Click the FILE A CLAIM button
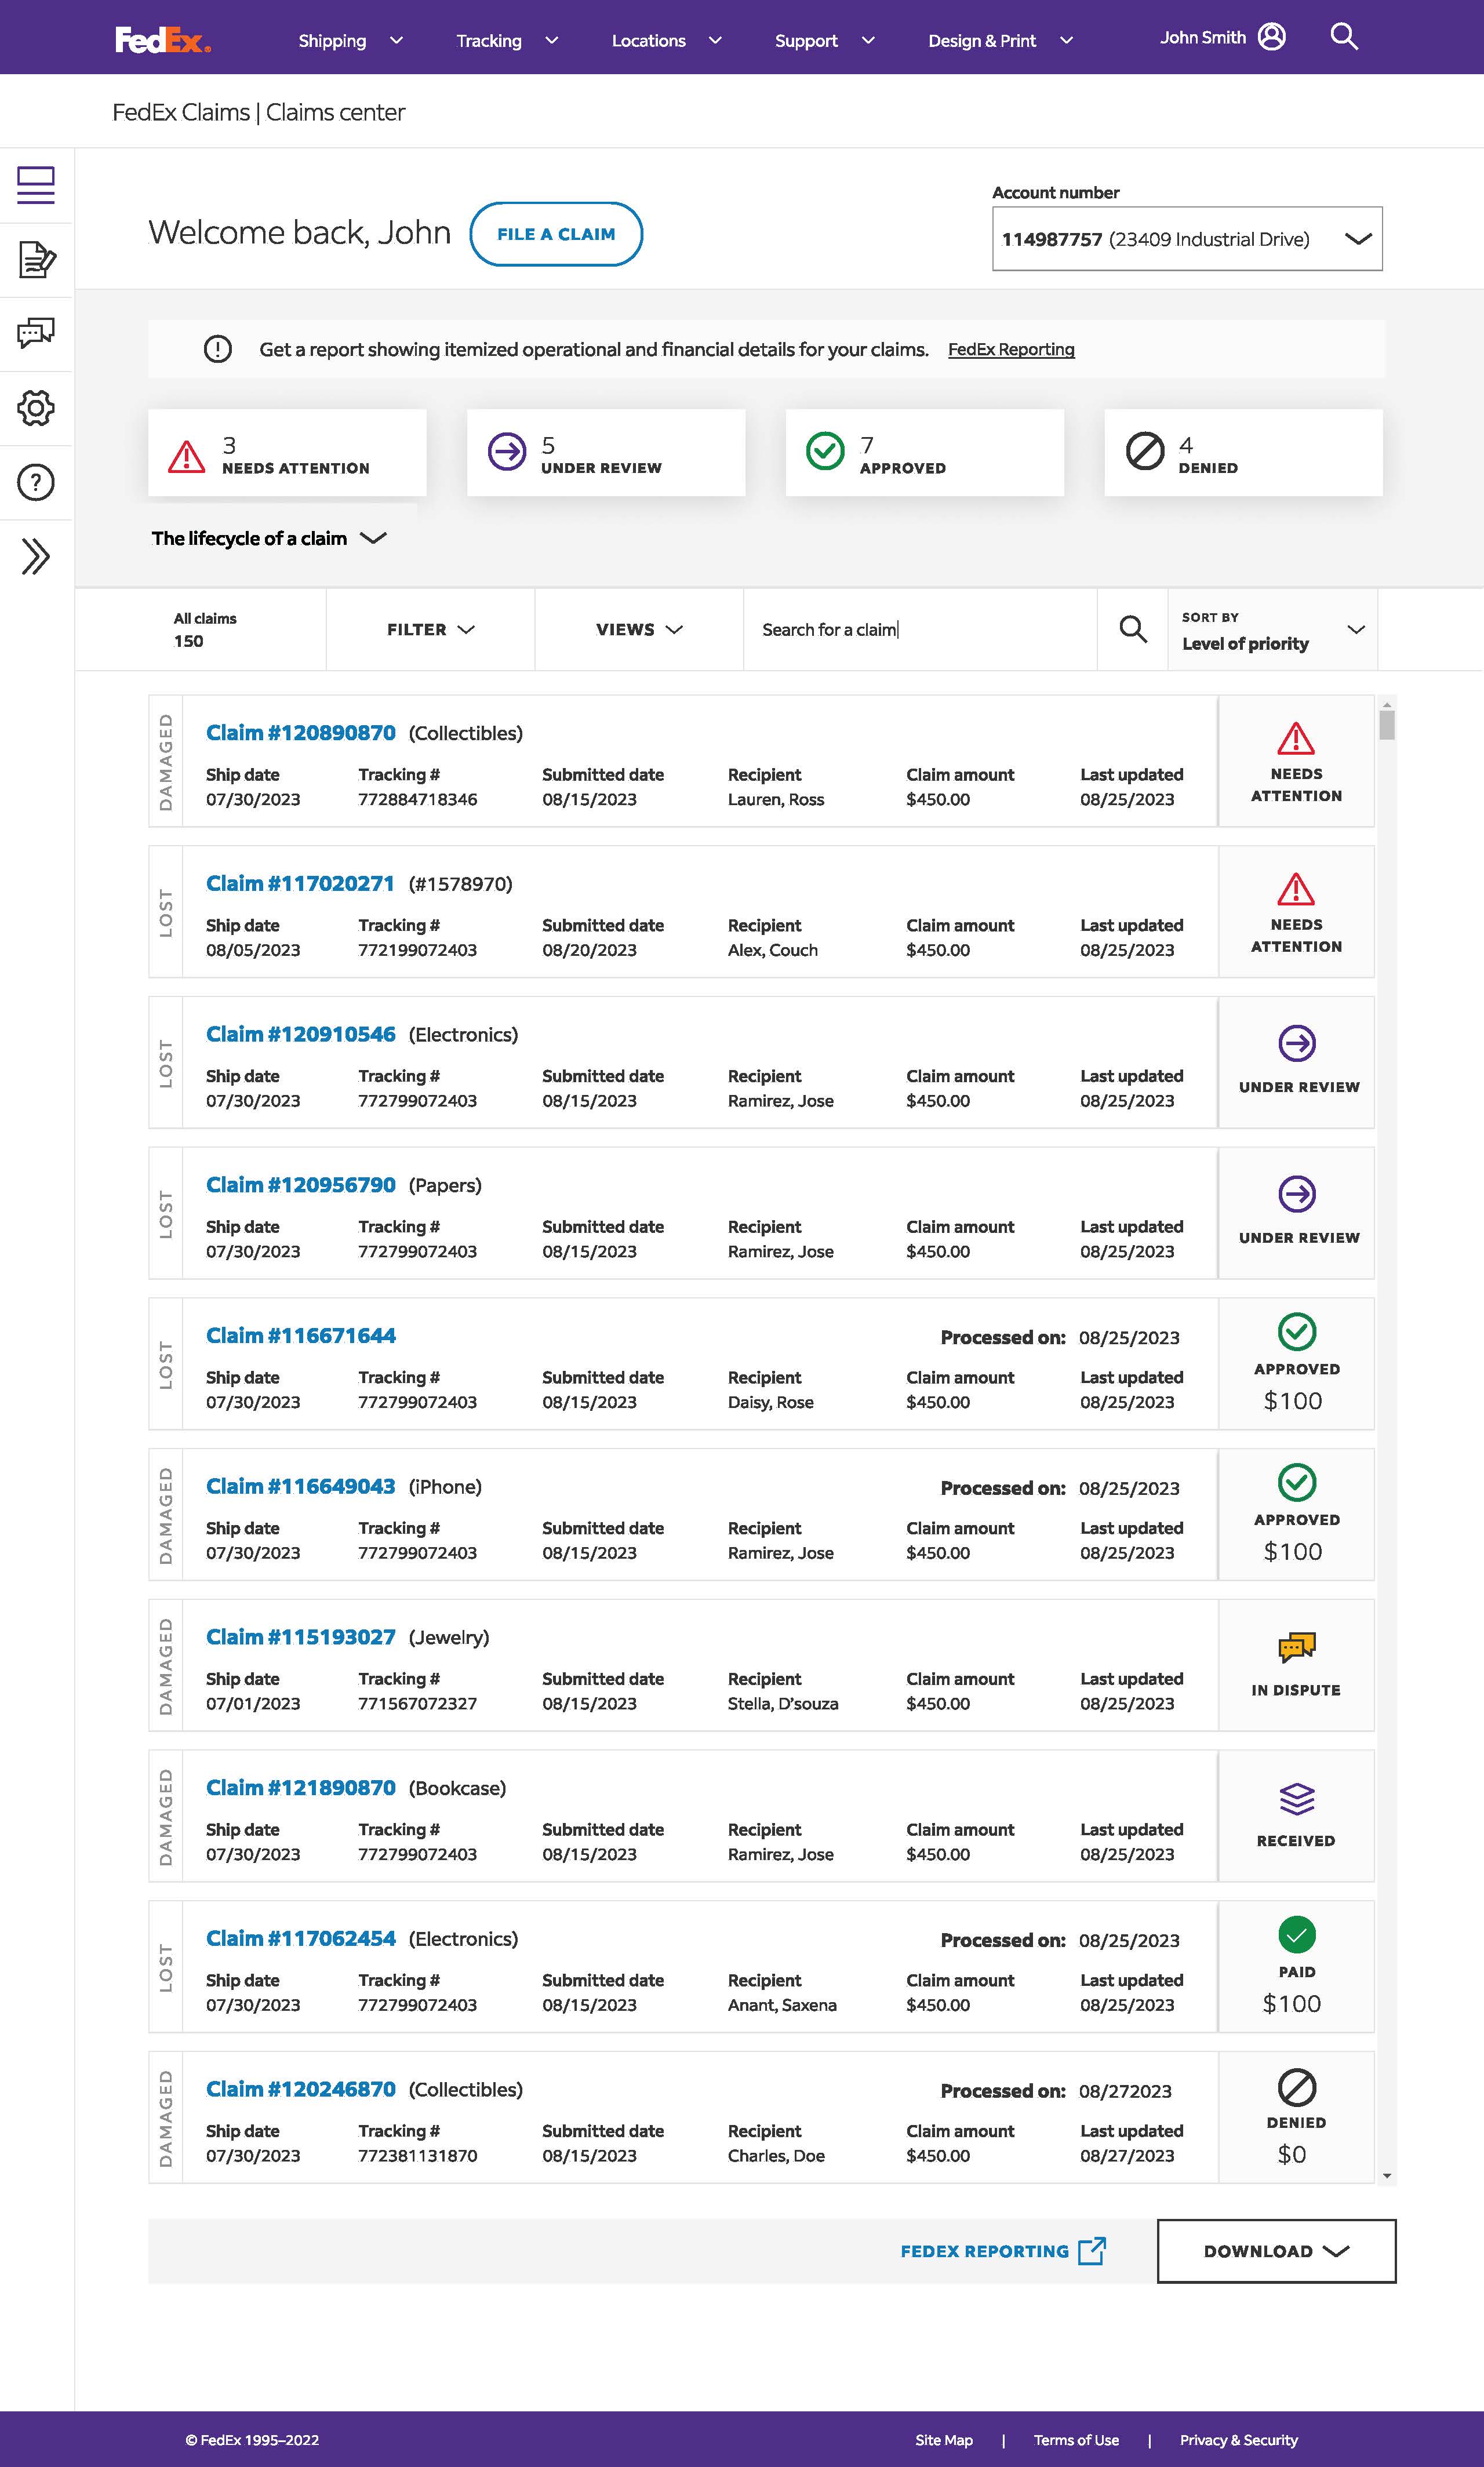 coord(556,234)
